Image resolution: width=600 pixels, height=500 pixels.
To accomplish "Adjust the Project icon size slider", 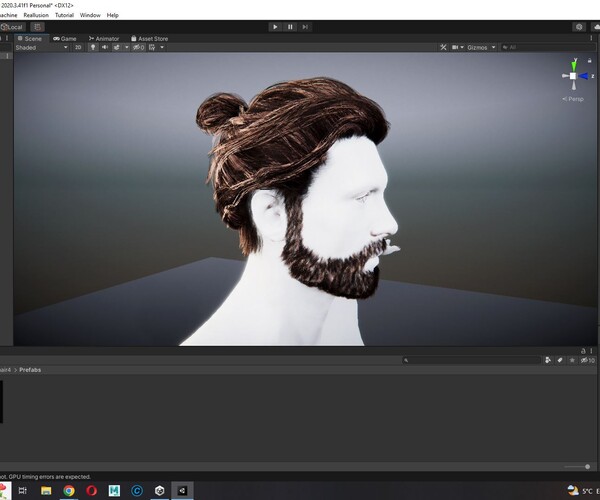I will 577,466.
